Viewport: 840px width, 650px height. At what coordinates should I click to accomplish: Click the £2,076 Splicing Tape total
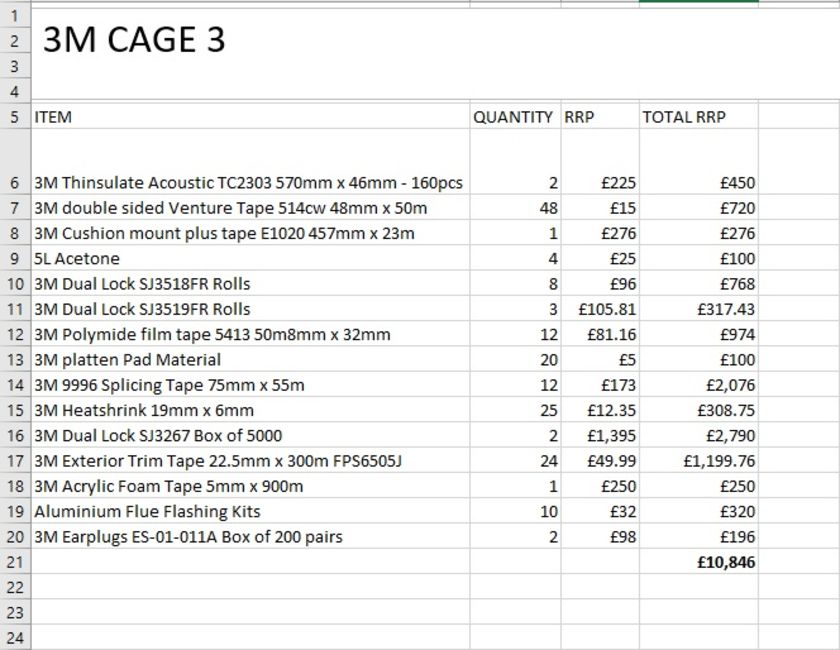[730, 385]
